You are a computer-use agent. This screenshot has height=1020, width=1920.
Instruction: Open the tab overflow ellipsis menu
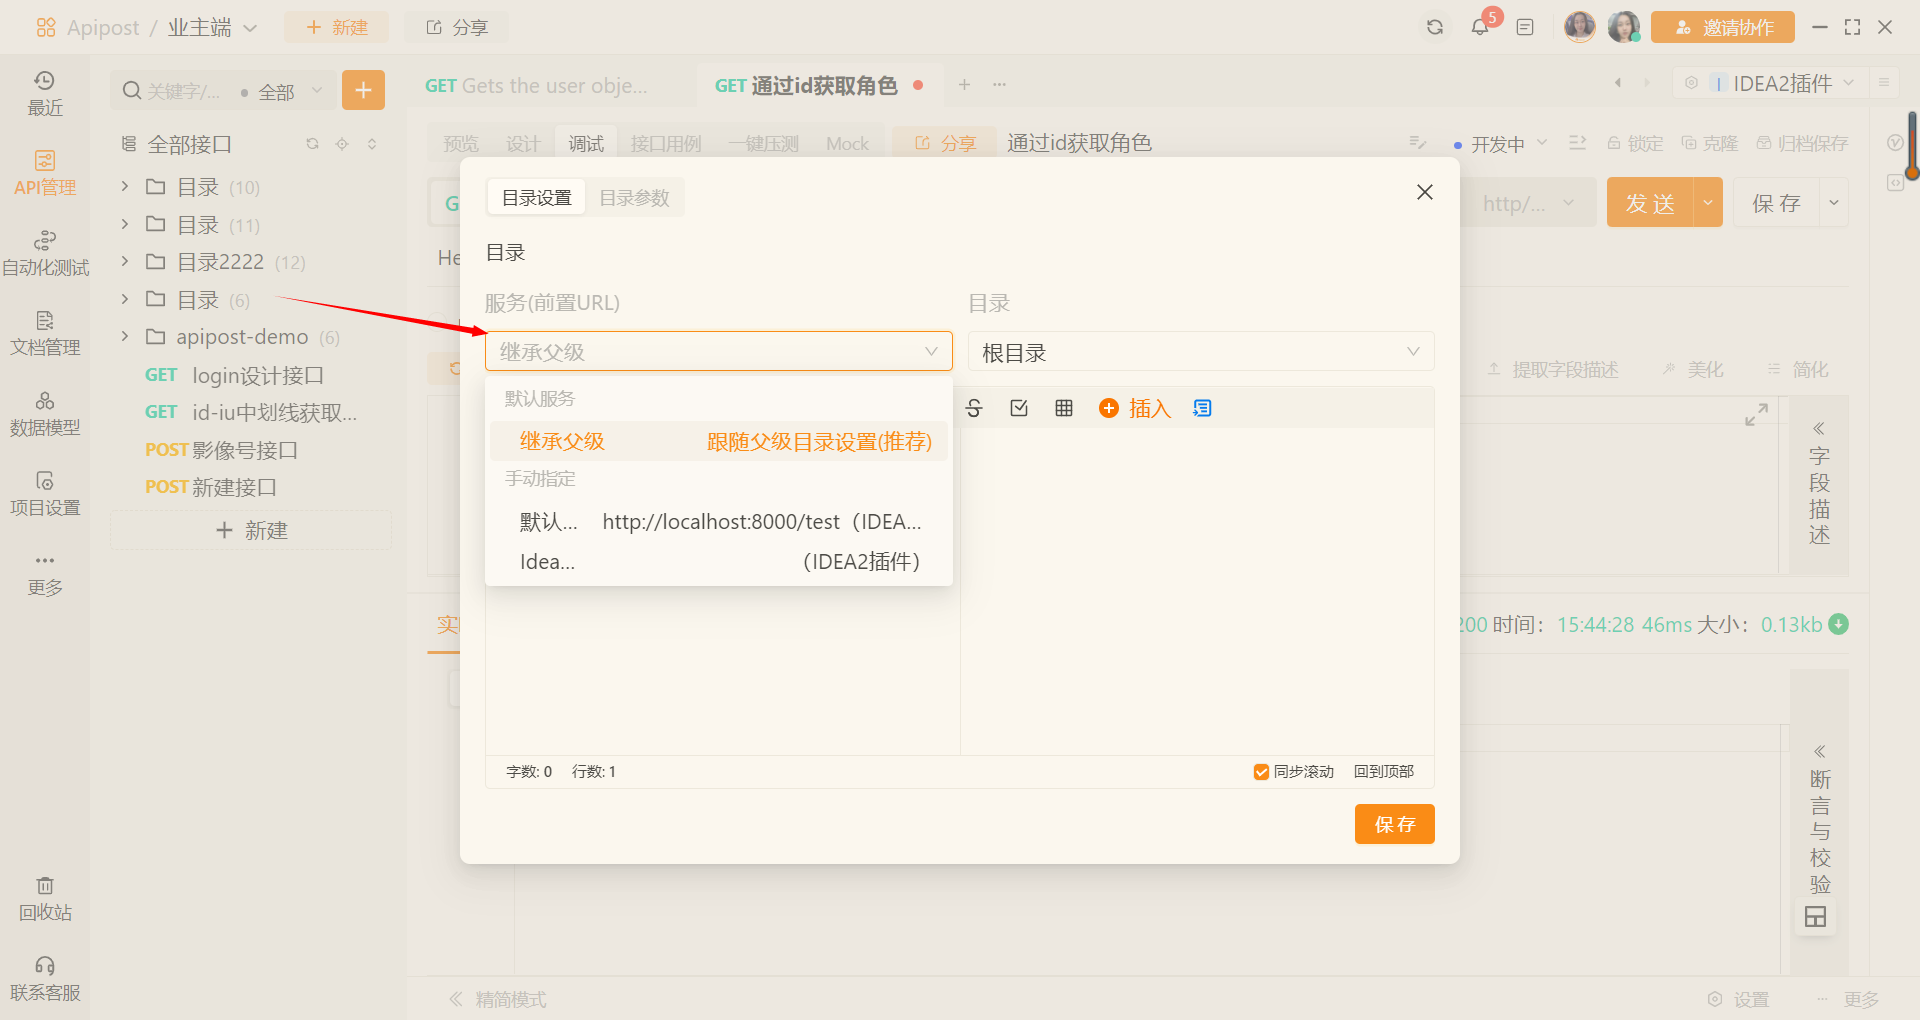pyautogui.click(x=999, y=85)
